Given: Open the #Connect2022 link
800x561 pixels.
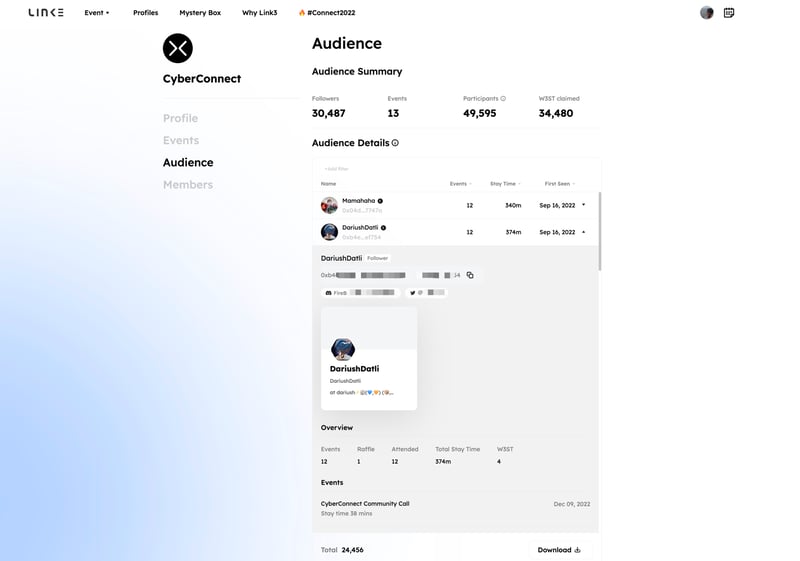Looking at the screenshot, I should pyautogui.click(x=327, y=13).
